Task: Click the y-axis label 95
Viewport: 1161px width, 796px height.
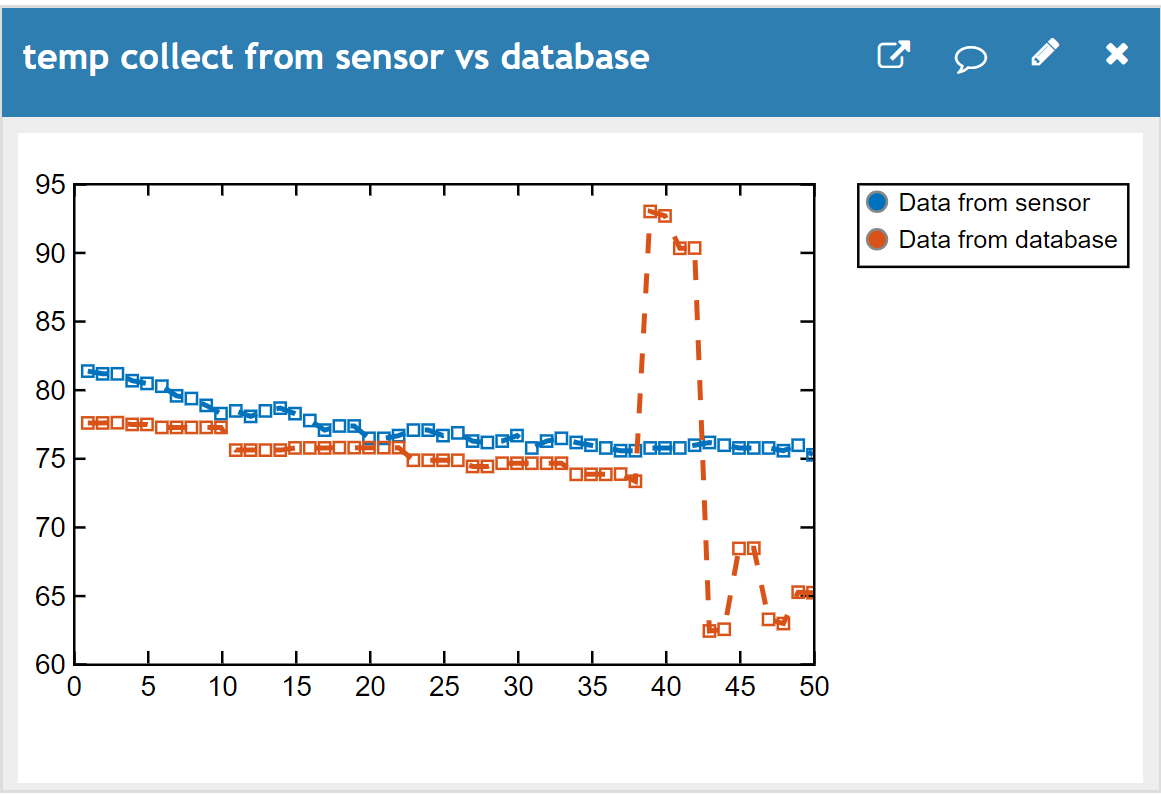Action: click(50, 184)
